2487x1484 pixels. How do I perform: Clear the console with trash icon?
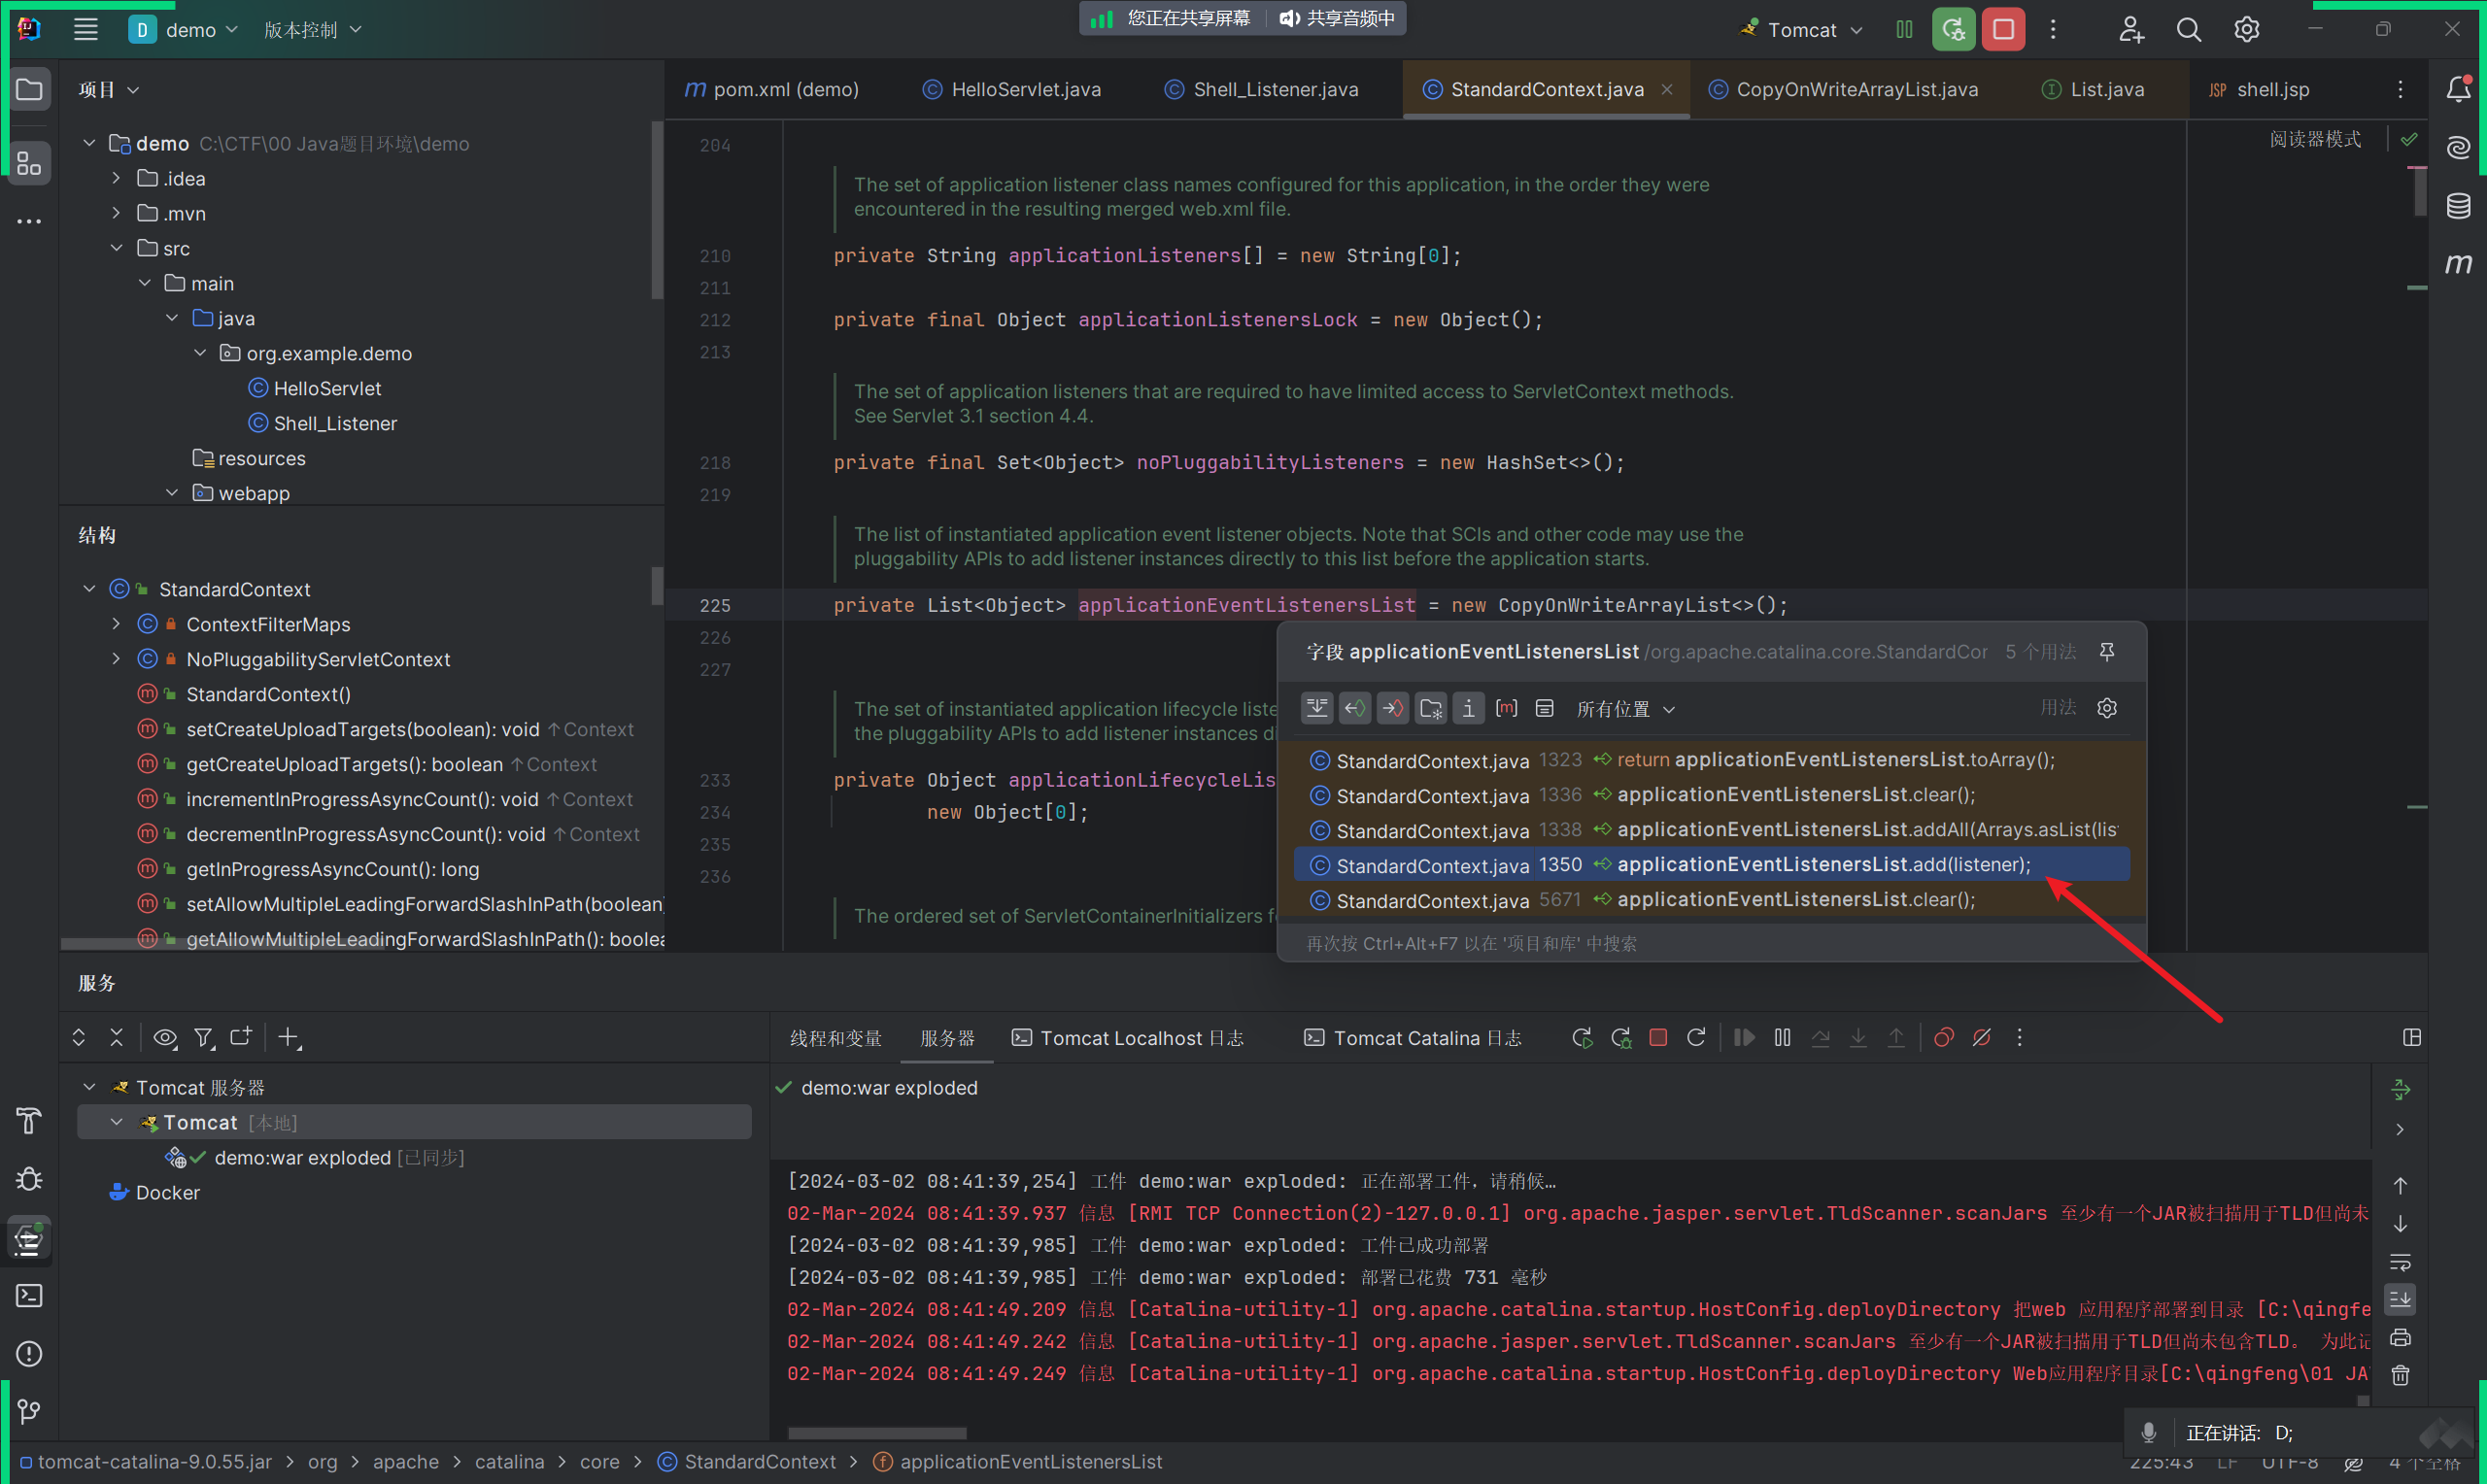pos(2400,1376)
